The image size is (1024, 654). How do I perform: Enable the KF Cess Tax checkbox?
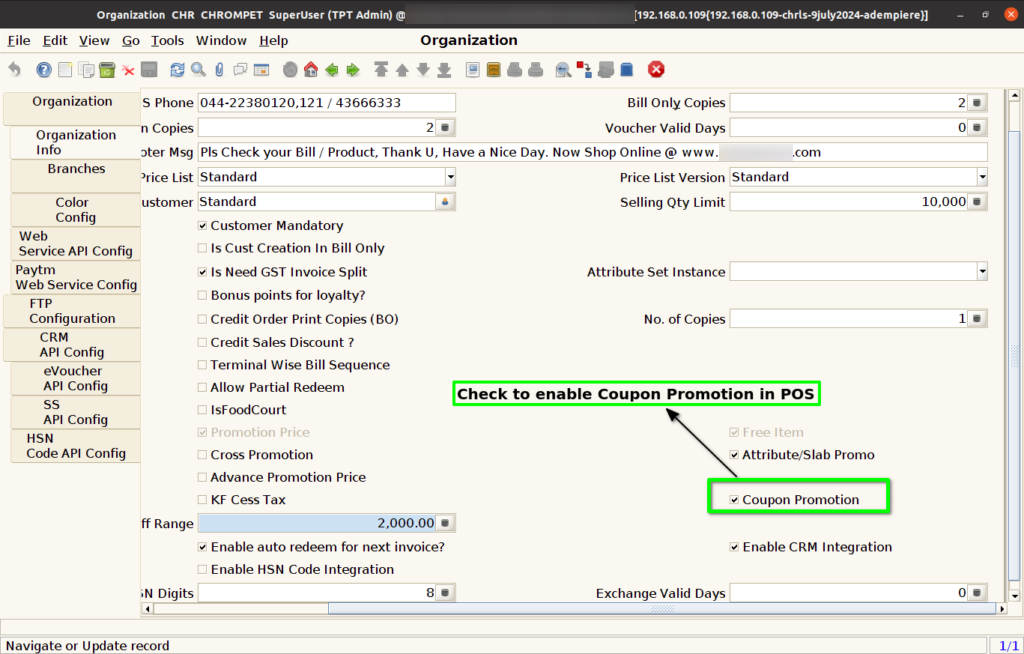(202, 500)
